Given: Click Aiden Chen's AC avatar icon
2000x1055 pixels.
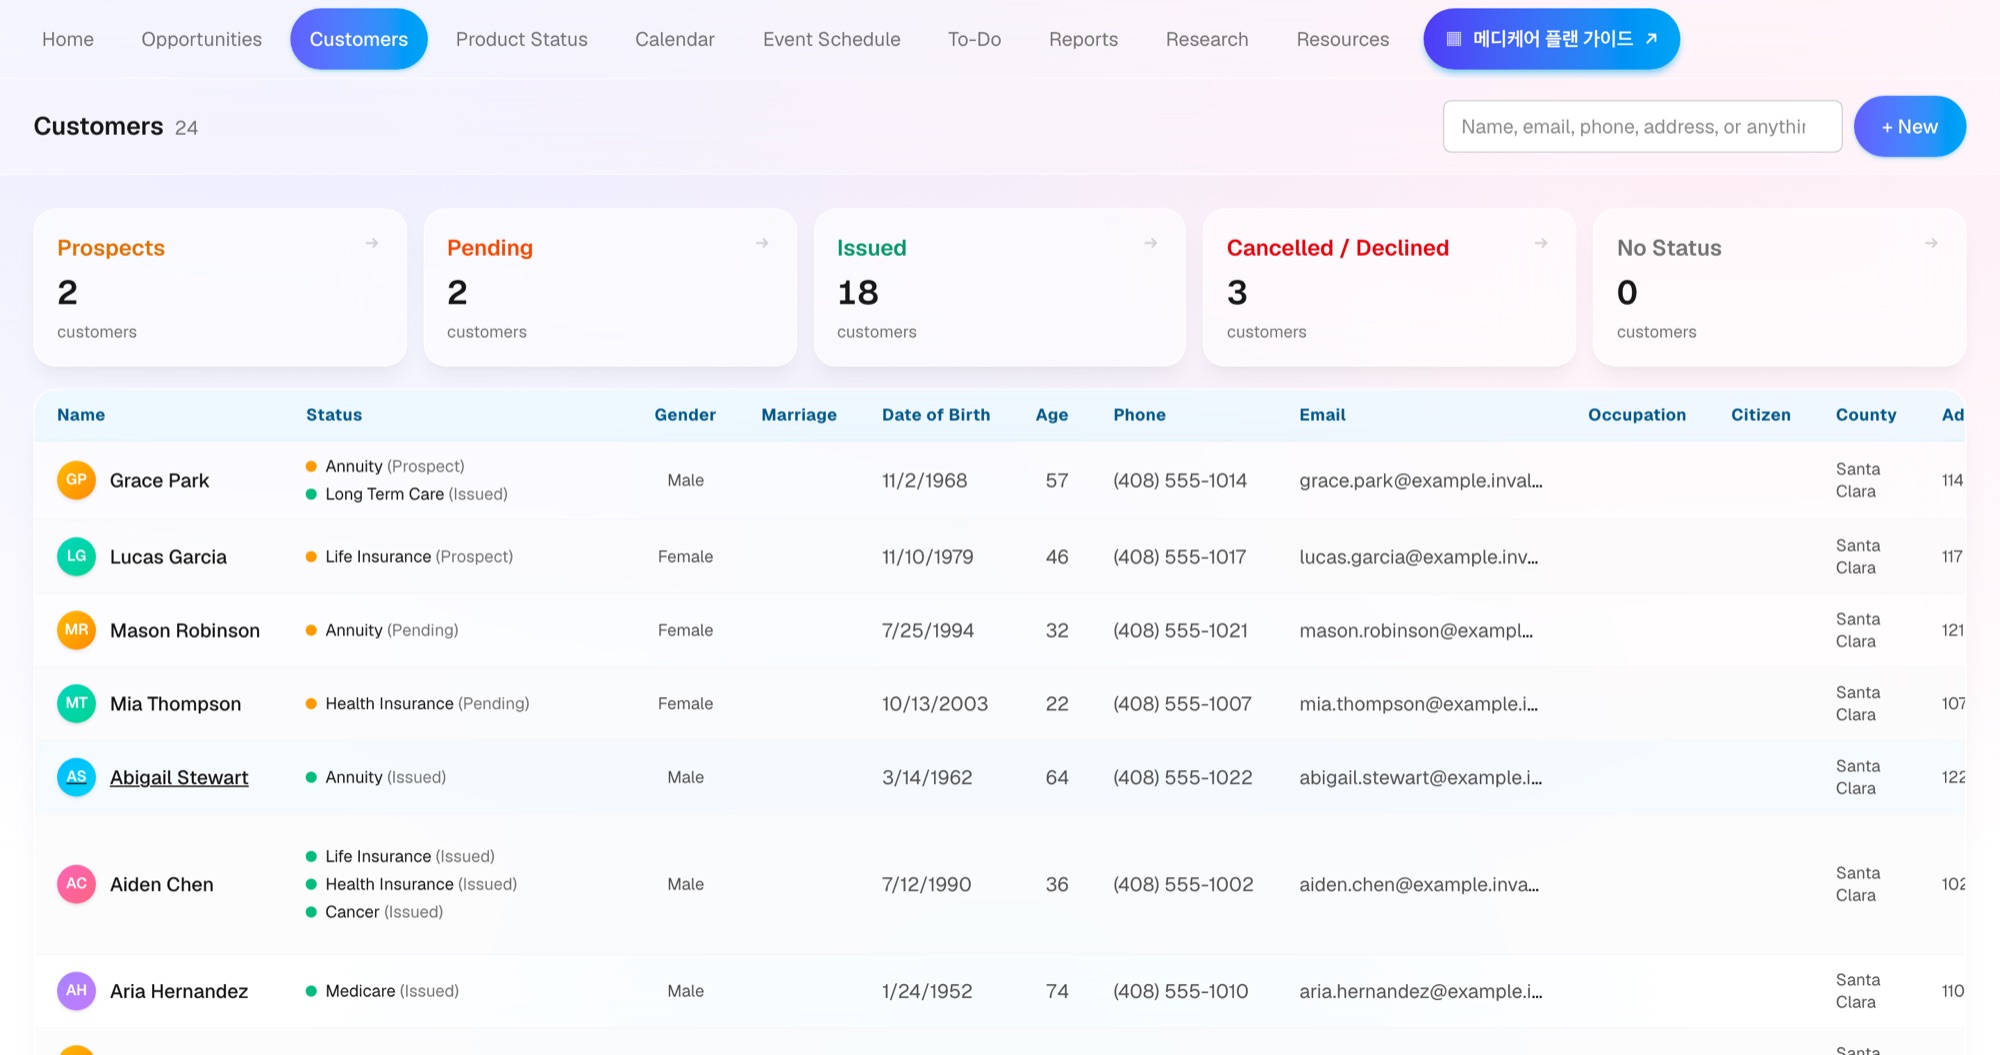Looking at the screenshot, I should point(76,884).
